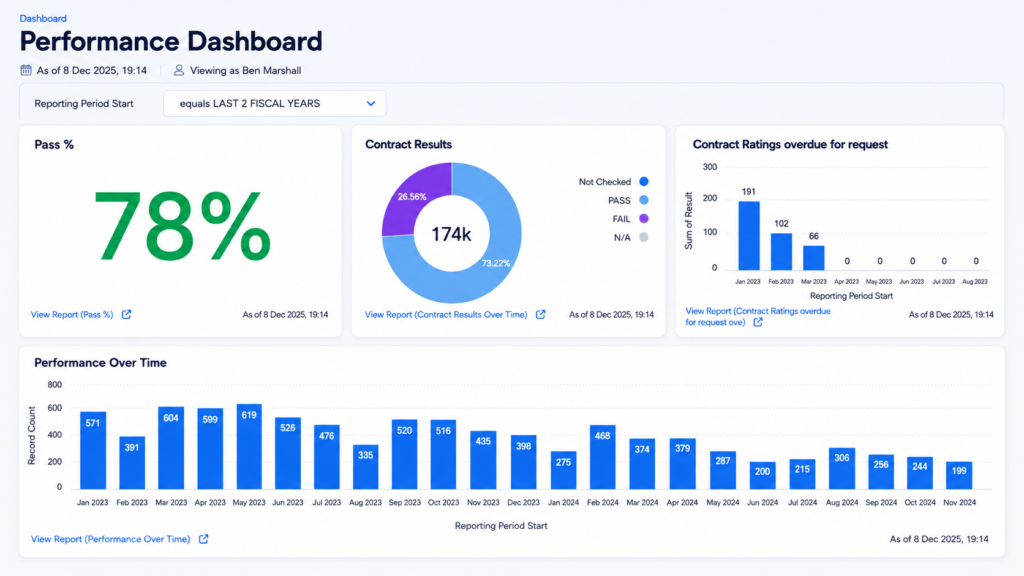Viewport: 1024px width, 576px height.
Task: Click the 520 bar for Sep 2023
Action: point(404,454)
